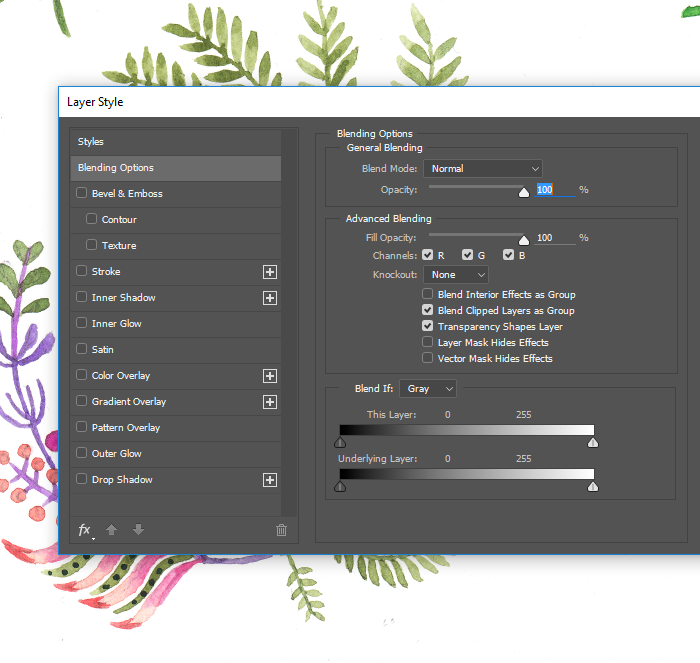Enable Layer Mask Hides Effects
The height and width of the screenshot is (663, 700).
pos(428,343)
